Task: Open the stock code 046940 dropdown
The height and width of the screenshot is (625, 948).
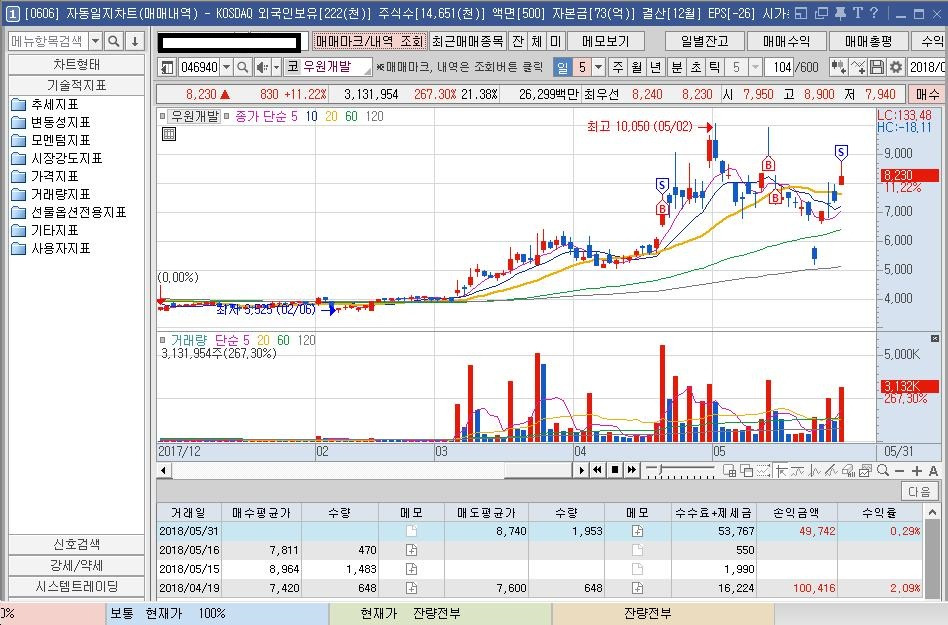Action: (226, 67)
